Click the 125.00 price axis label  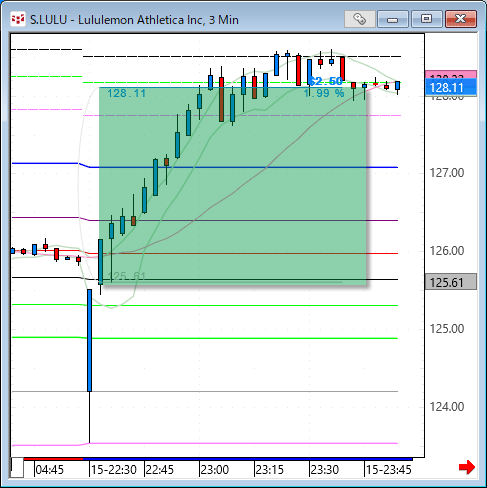pos(447,329)
